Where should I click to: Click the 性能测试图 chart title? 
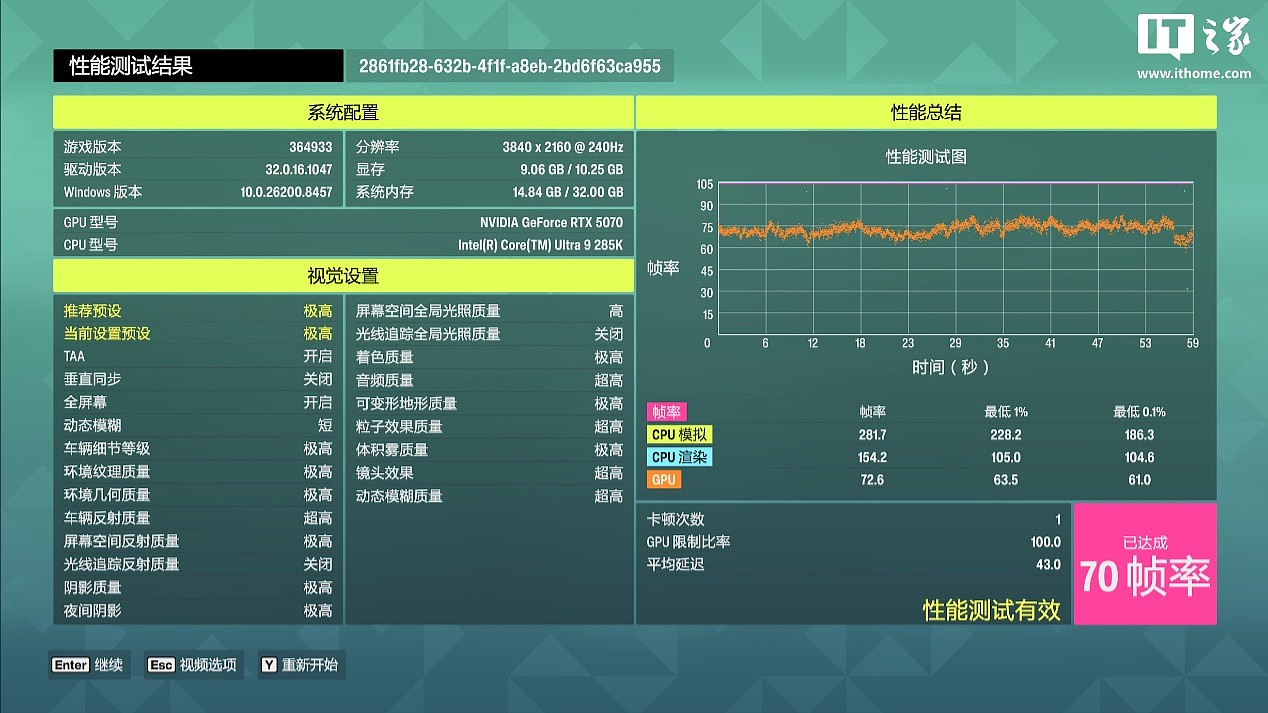pyautogui.click(x=926, y=157)
